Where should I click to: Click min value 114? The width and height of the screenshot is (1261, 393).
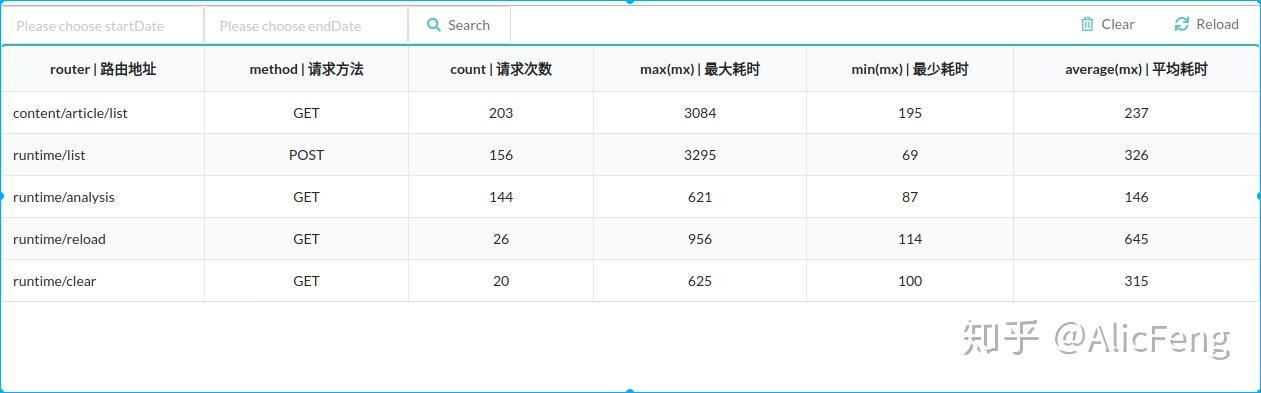910,239
